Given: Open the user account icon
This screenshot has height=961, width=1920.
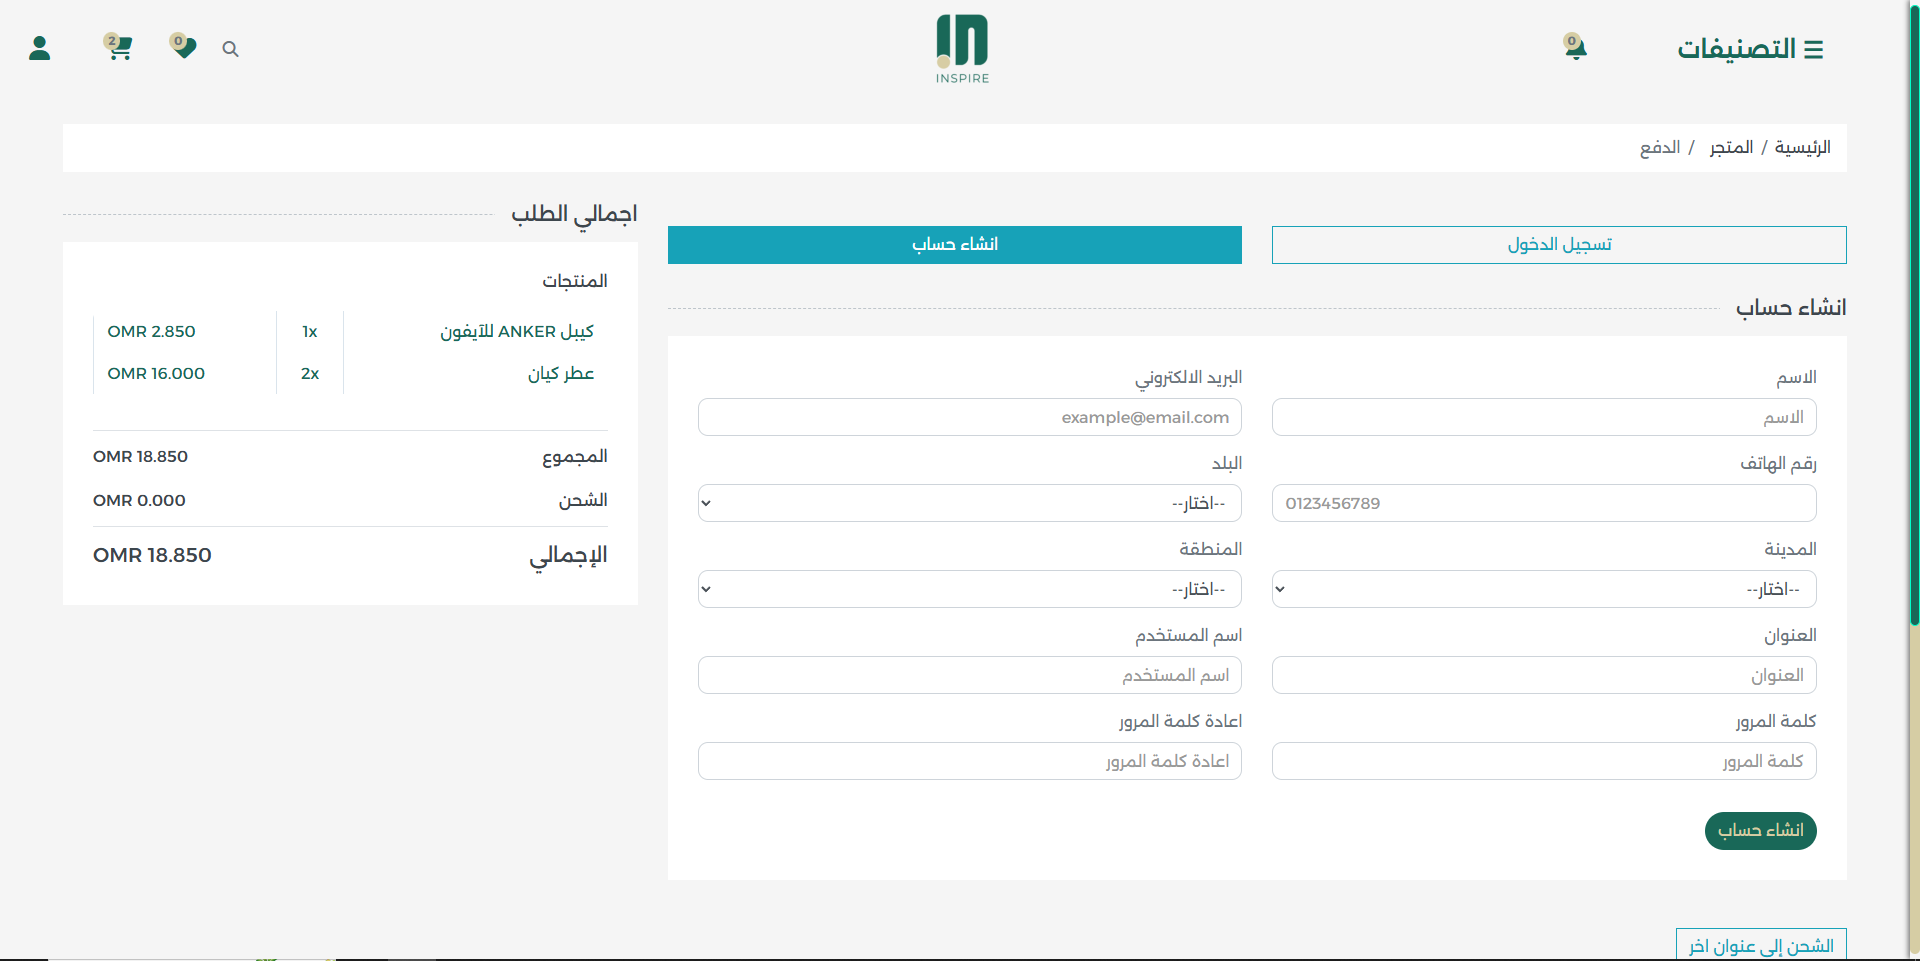Looking at the screenshot, I should [40, 48].
